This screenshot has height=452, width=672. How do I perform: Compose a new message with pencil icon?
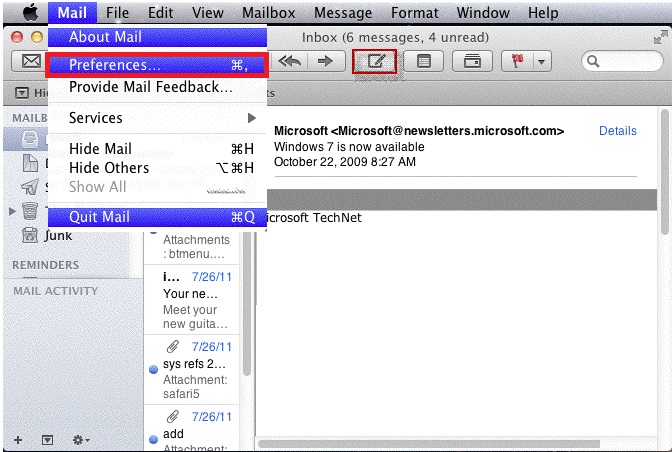[375, 61]
